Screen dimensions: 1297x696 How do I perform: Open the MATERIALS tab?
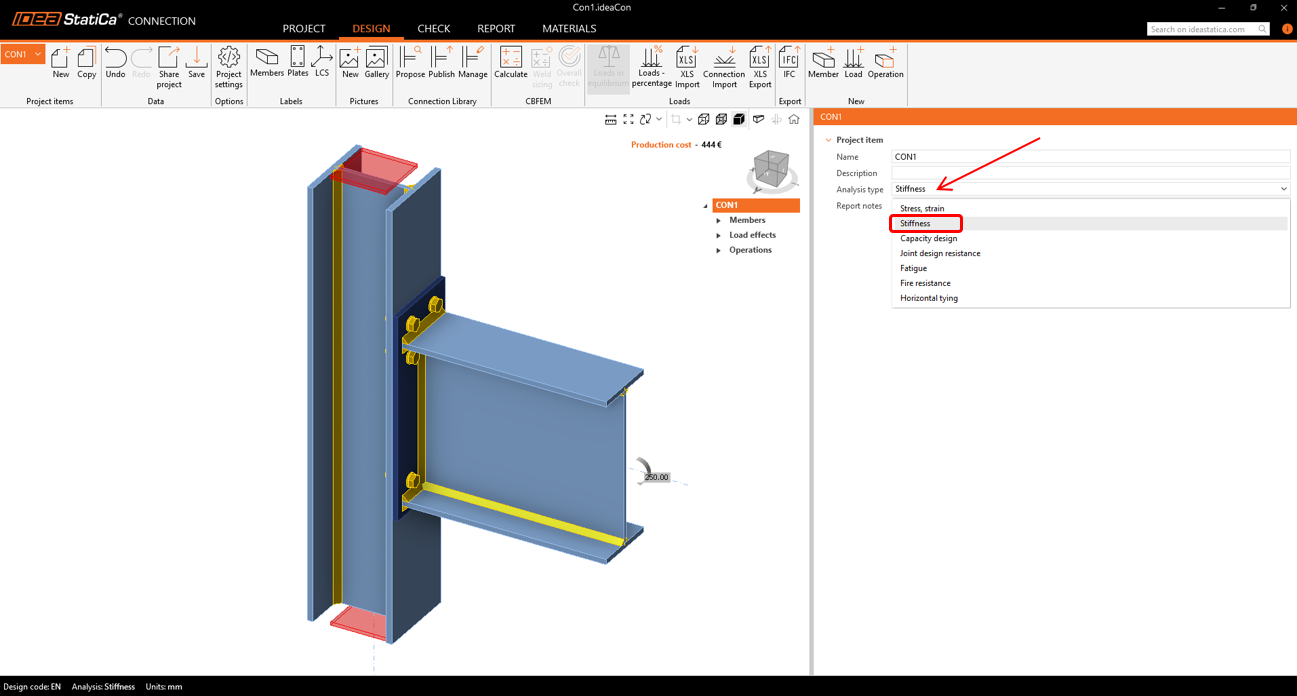point(568,29)
